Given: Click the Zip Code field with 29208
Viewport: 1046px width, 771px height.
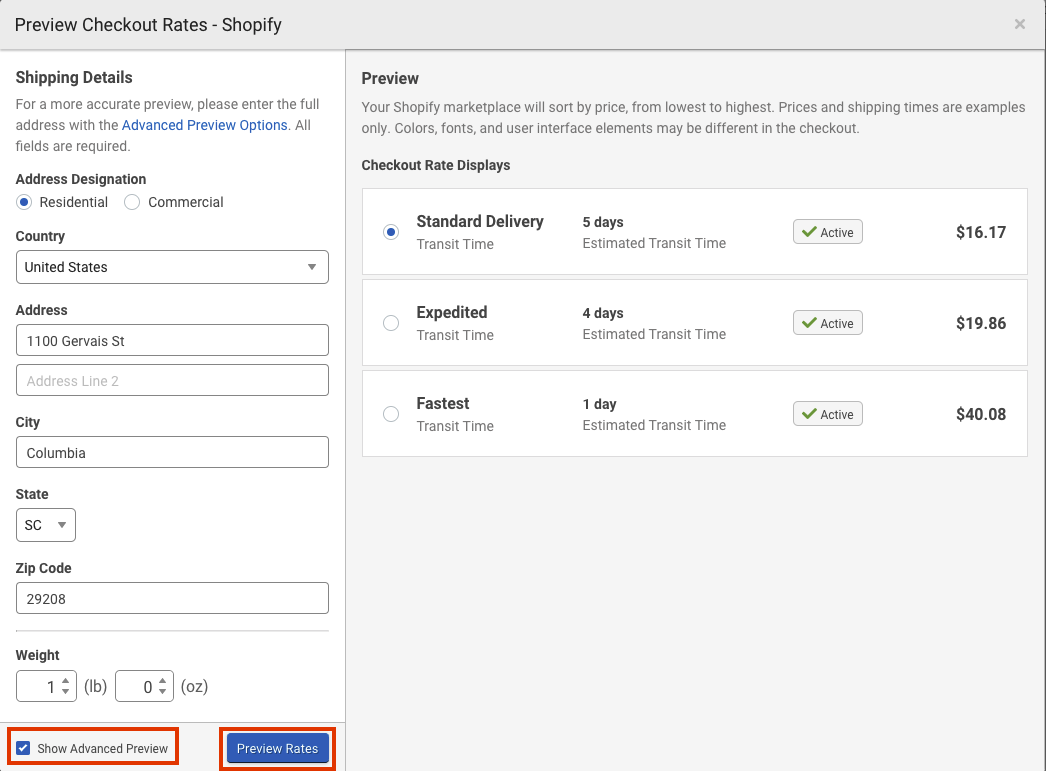Looking at the screenshot, I should point(172,598).
